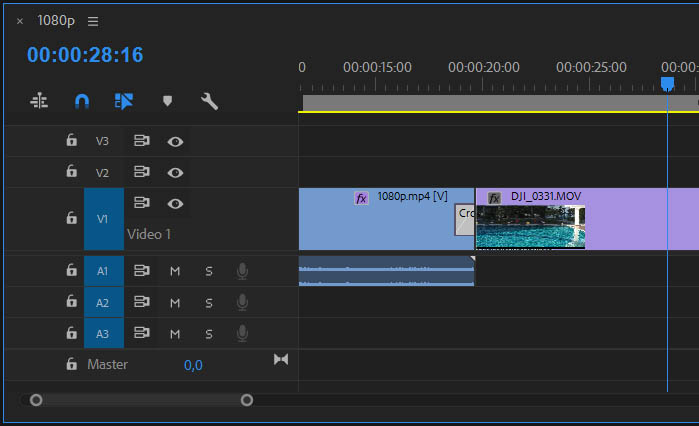Select the DJI_0331.MOV clip pool thumbnail
Image resolution: width=699 pixels, height=426 pixels.
[530, 226]
